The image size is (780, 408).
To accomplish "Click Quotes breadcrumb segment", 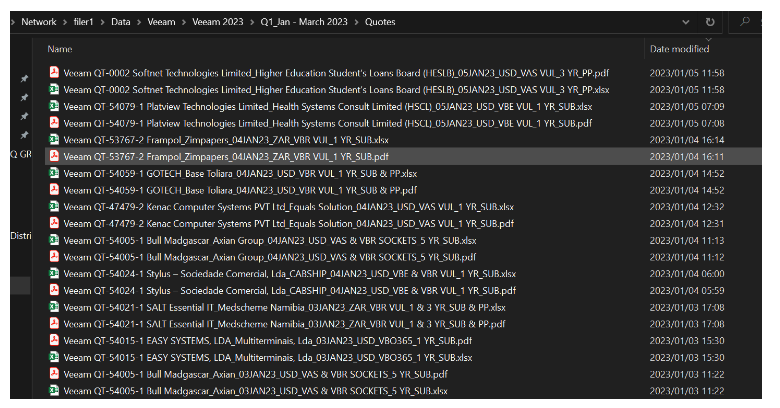I will [380, 22].
